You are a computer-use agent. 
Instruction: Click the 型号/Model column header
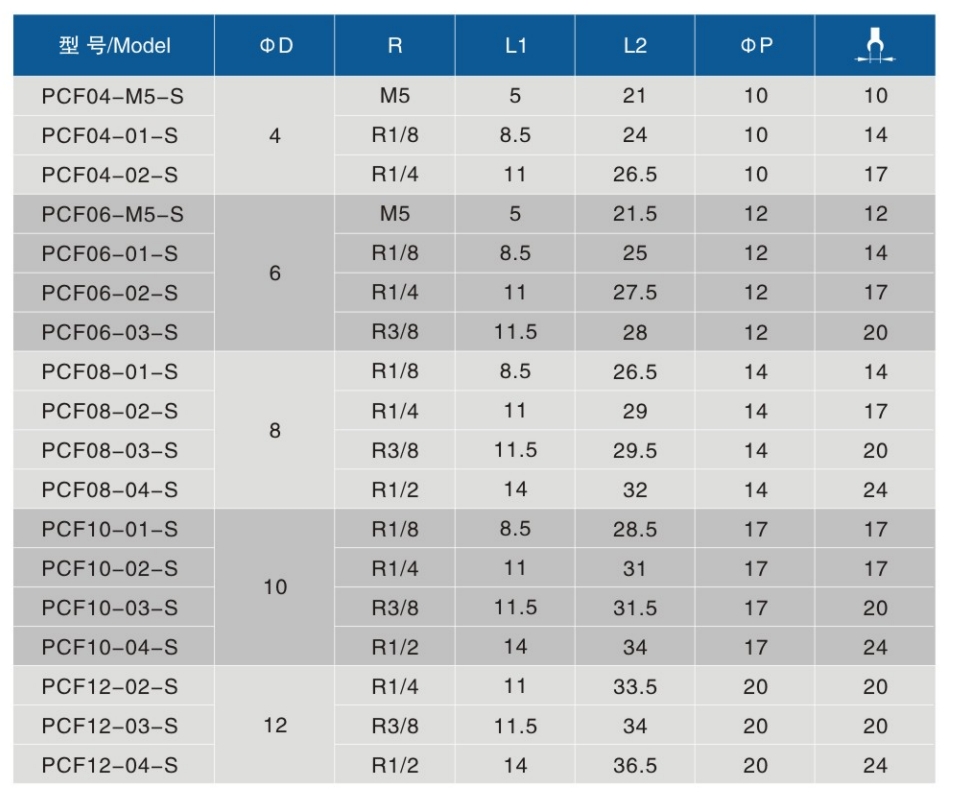[x=113, y=46]
